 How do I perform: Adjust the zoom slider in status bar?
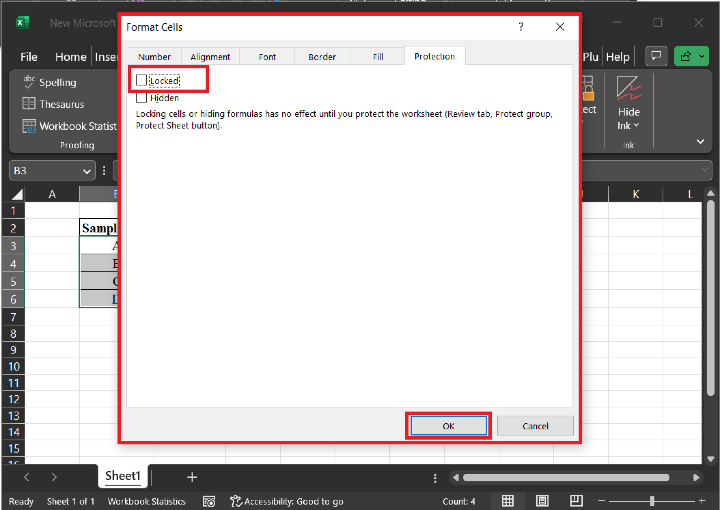[652, 501]
